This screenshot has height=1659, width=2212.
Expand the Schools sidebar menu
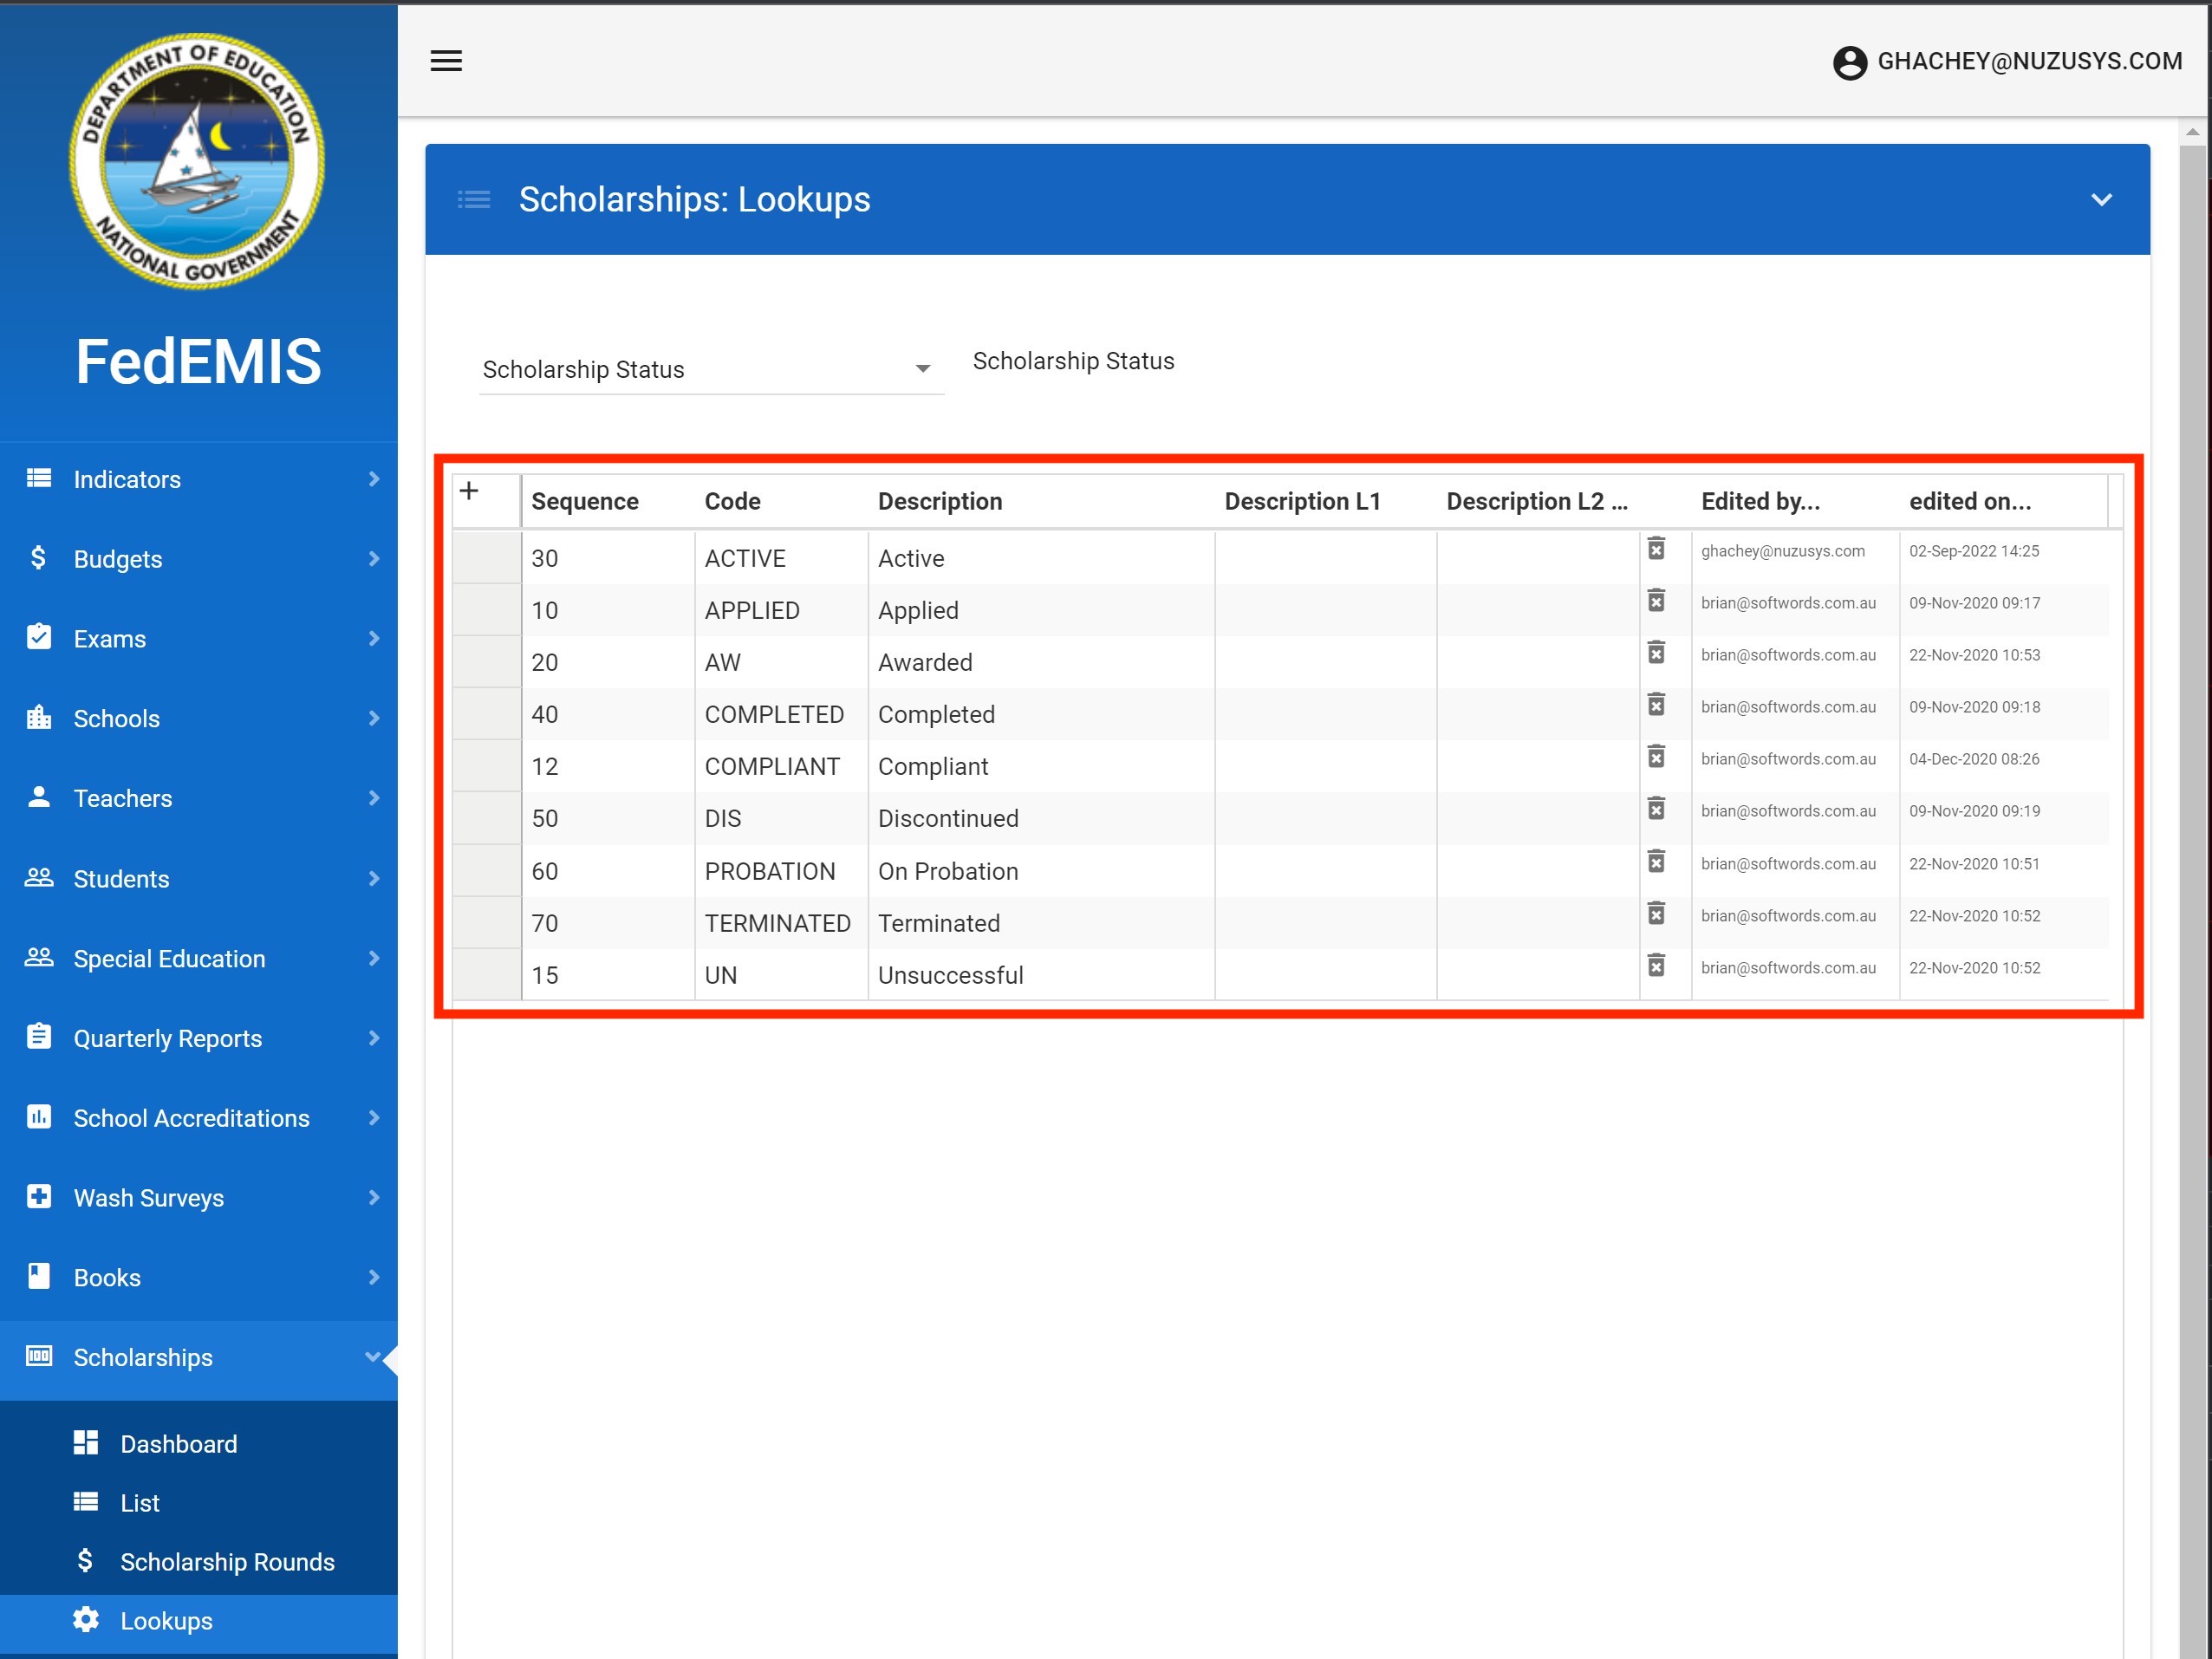pyautogui.click(x=198, y=718)
